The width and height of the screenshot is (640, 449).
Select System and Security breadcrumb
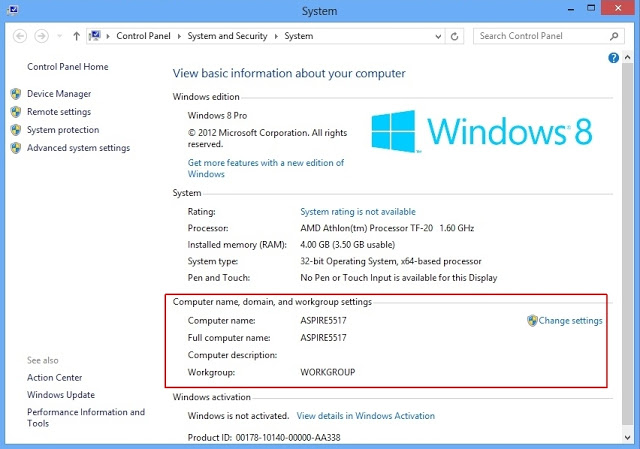pyautogui.click(x=227, y=36)
